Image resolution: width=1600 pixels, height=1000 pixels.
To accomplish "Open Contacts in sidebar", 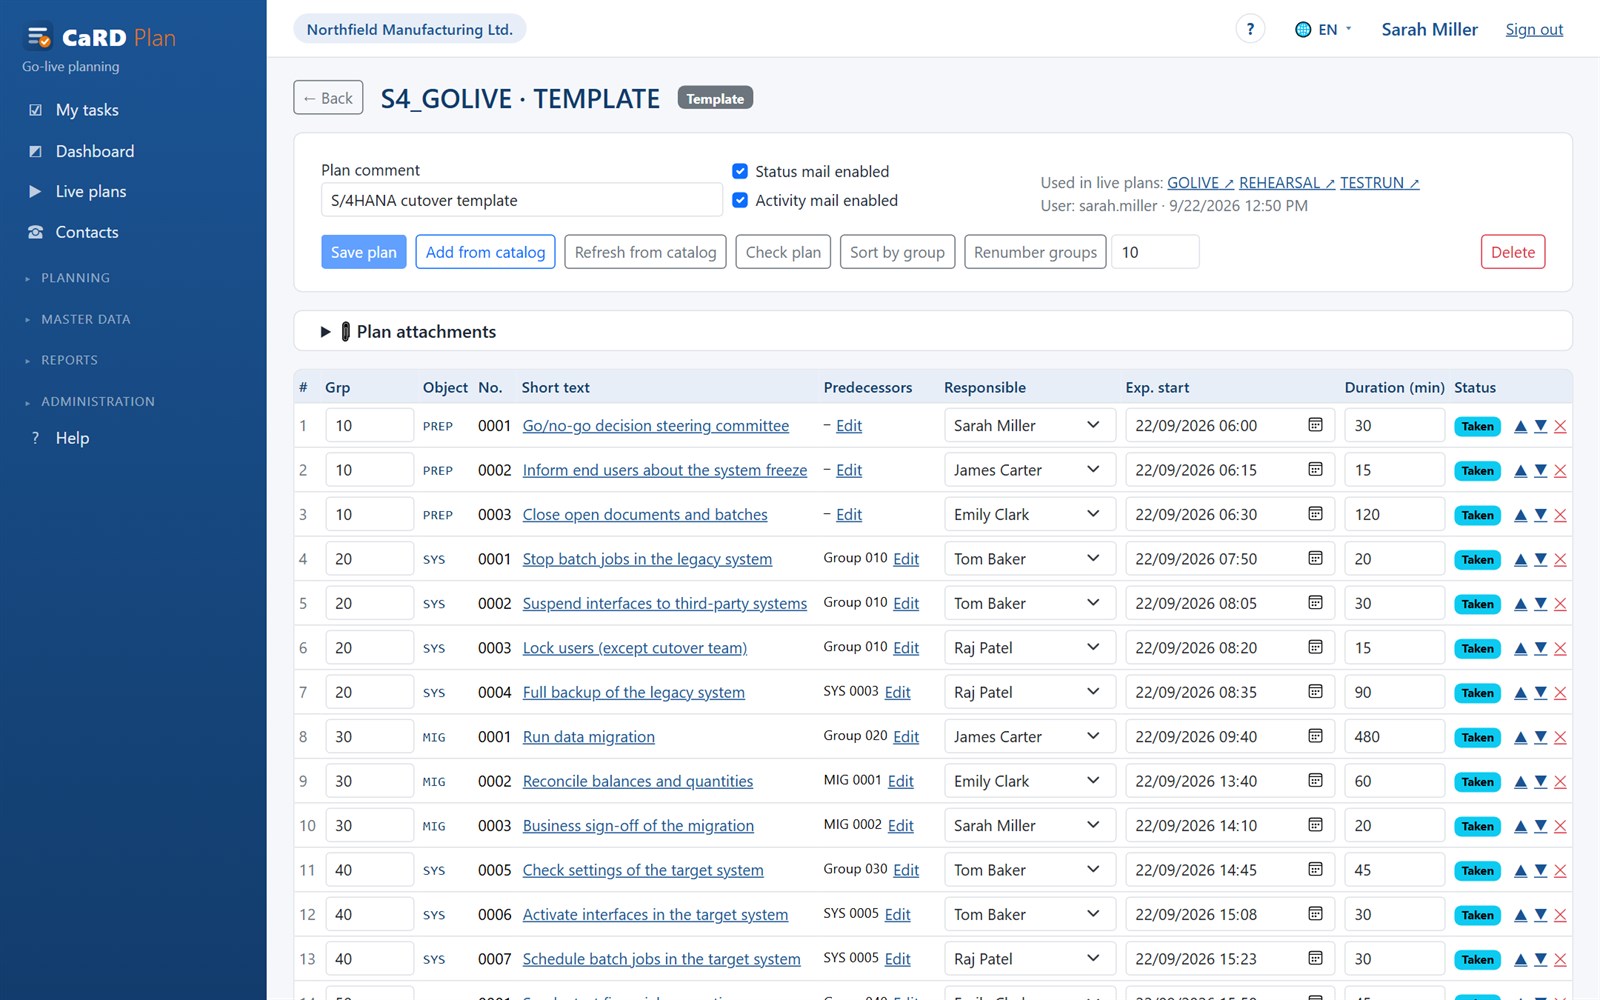I will coord(87,232).
